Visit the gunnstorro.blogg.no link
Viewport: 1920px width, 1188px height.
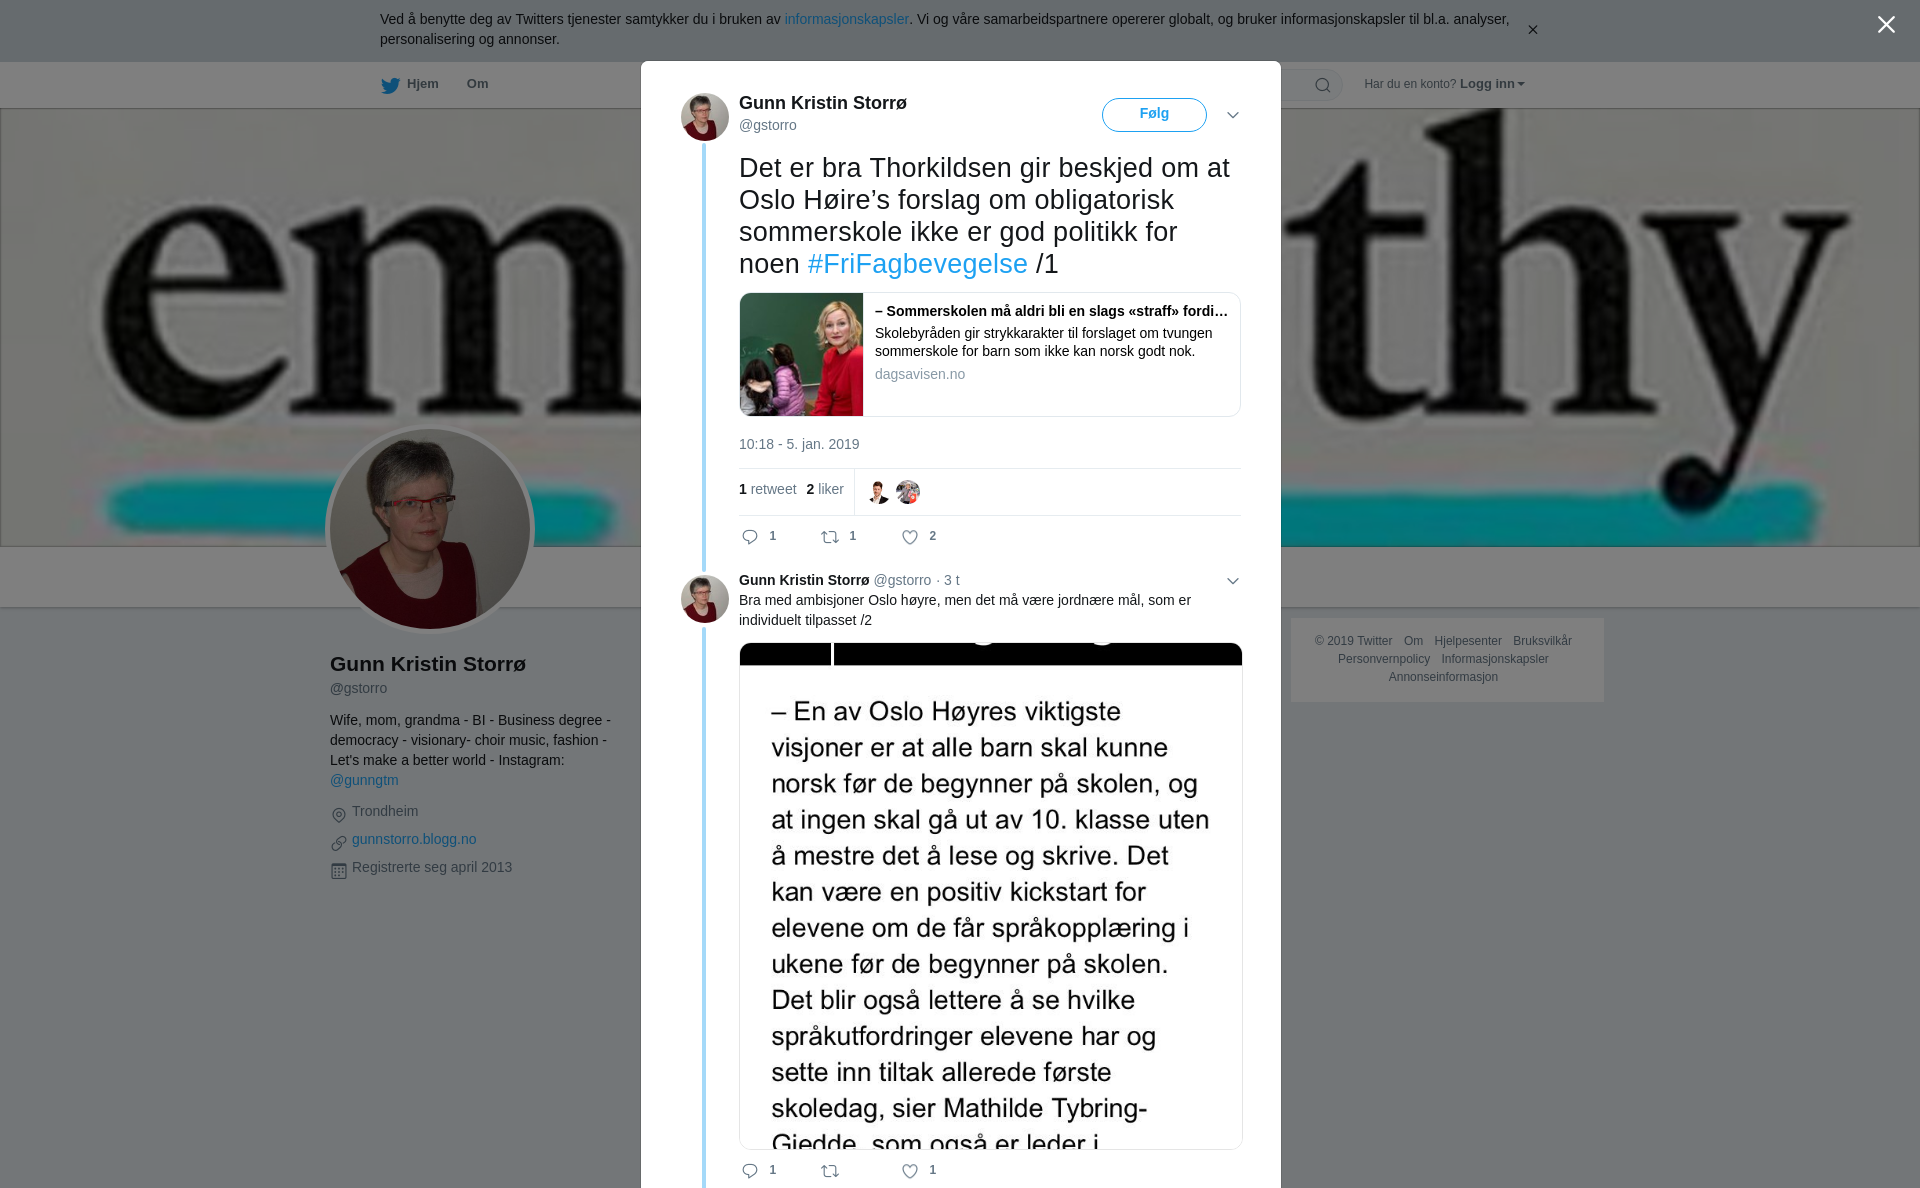414,839
